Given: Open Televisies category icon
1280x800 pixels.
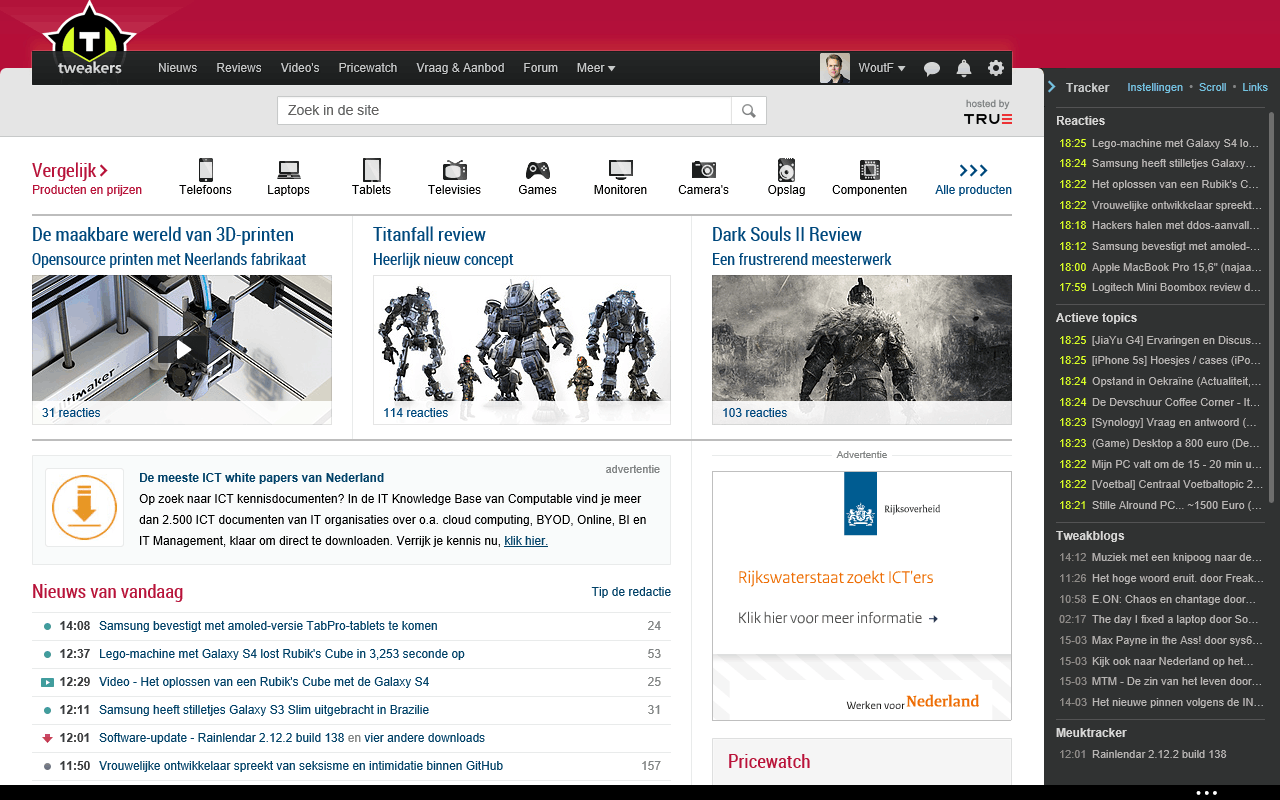Looking at the screenshot, I should point(454,169).
